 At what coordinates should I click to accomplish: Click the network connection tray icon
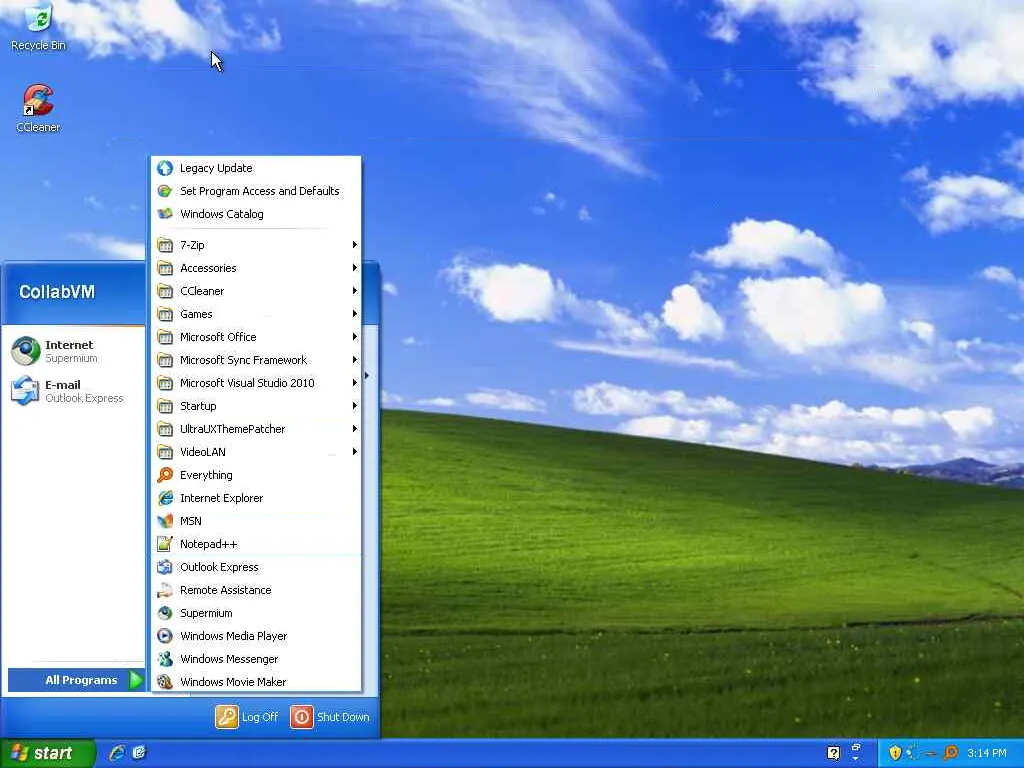pyautogui.click(x=913, y=753)
